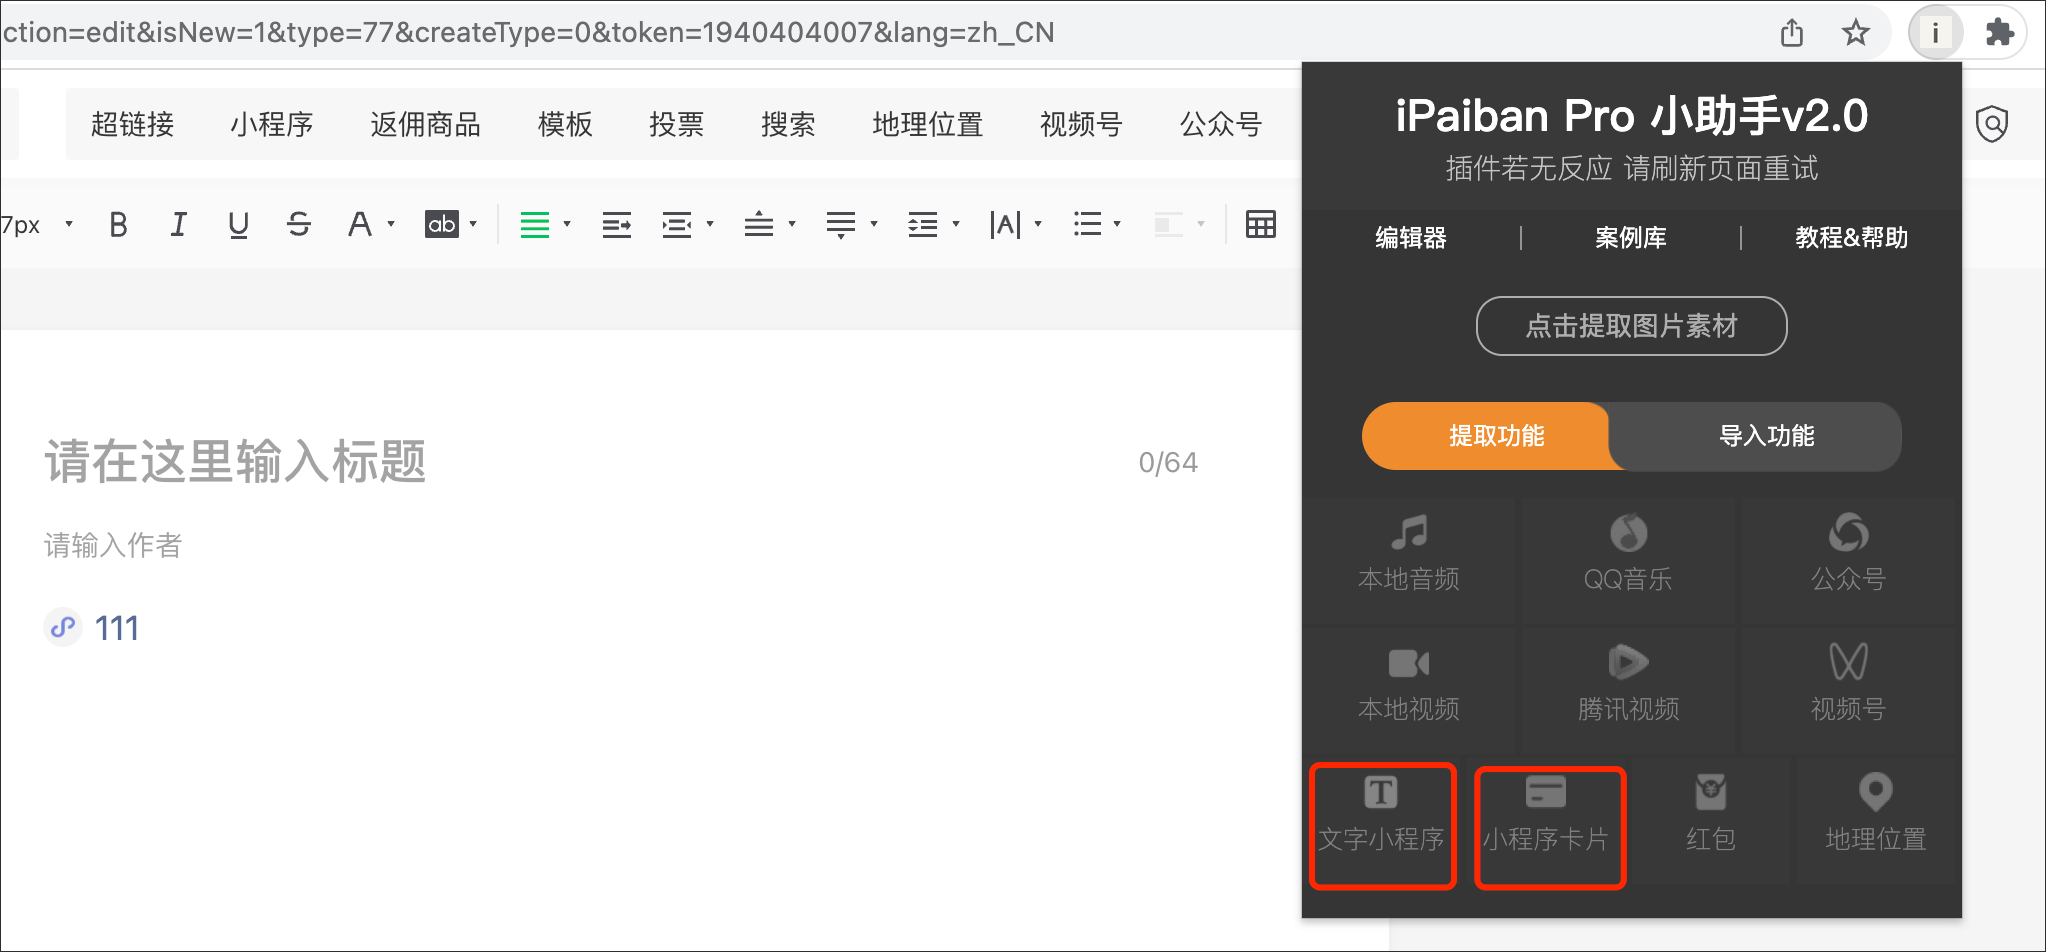Image resolution: width=2046 pixels, height=952 pixels.
Task: Expand the font size dropdown
Action: point(69,225)
